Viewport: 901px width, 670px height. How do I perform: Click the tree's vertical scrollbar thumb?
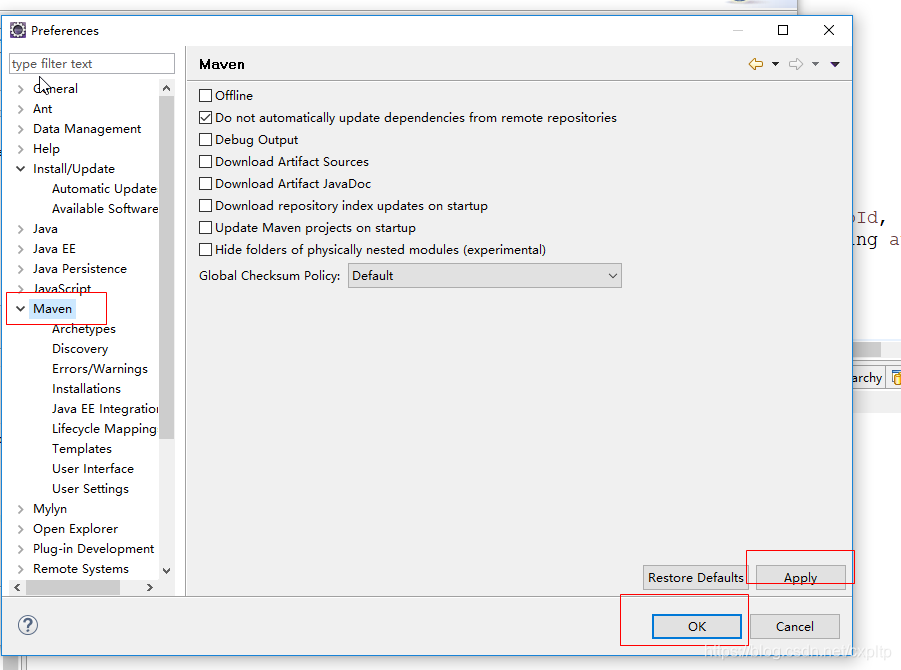(167, 267)
